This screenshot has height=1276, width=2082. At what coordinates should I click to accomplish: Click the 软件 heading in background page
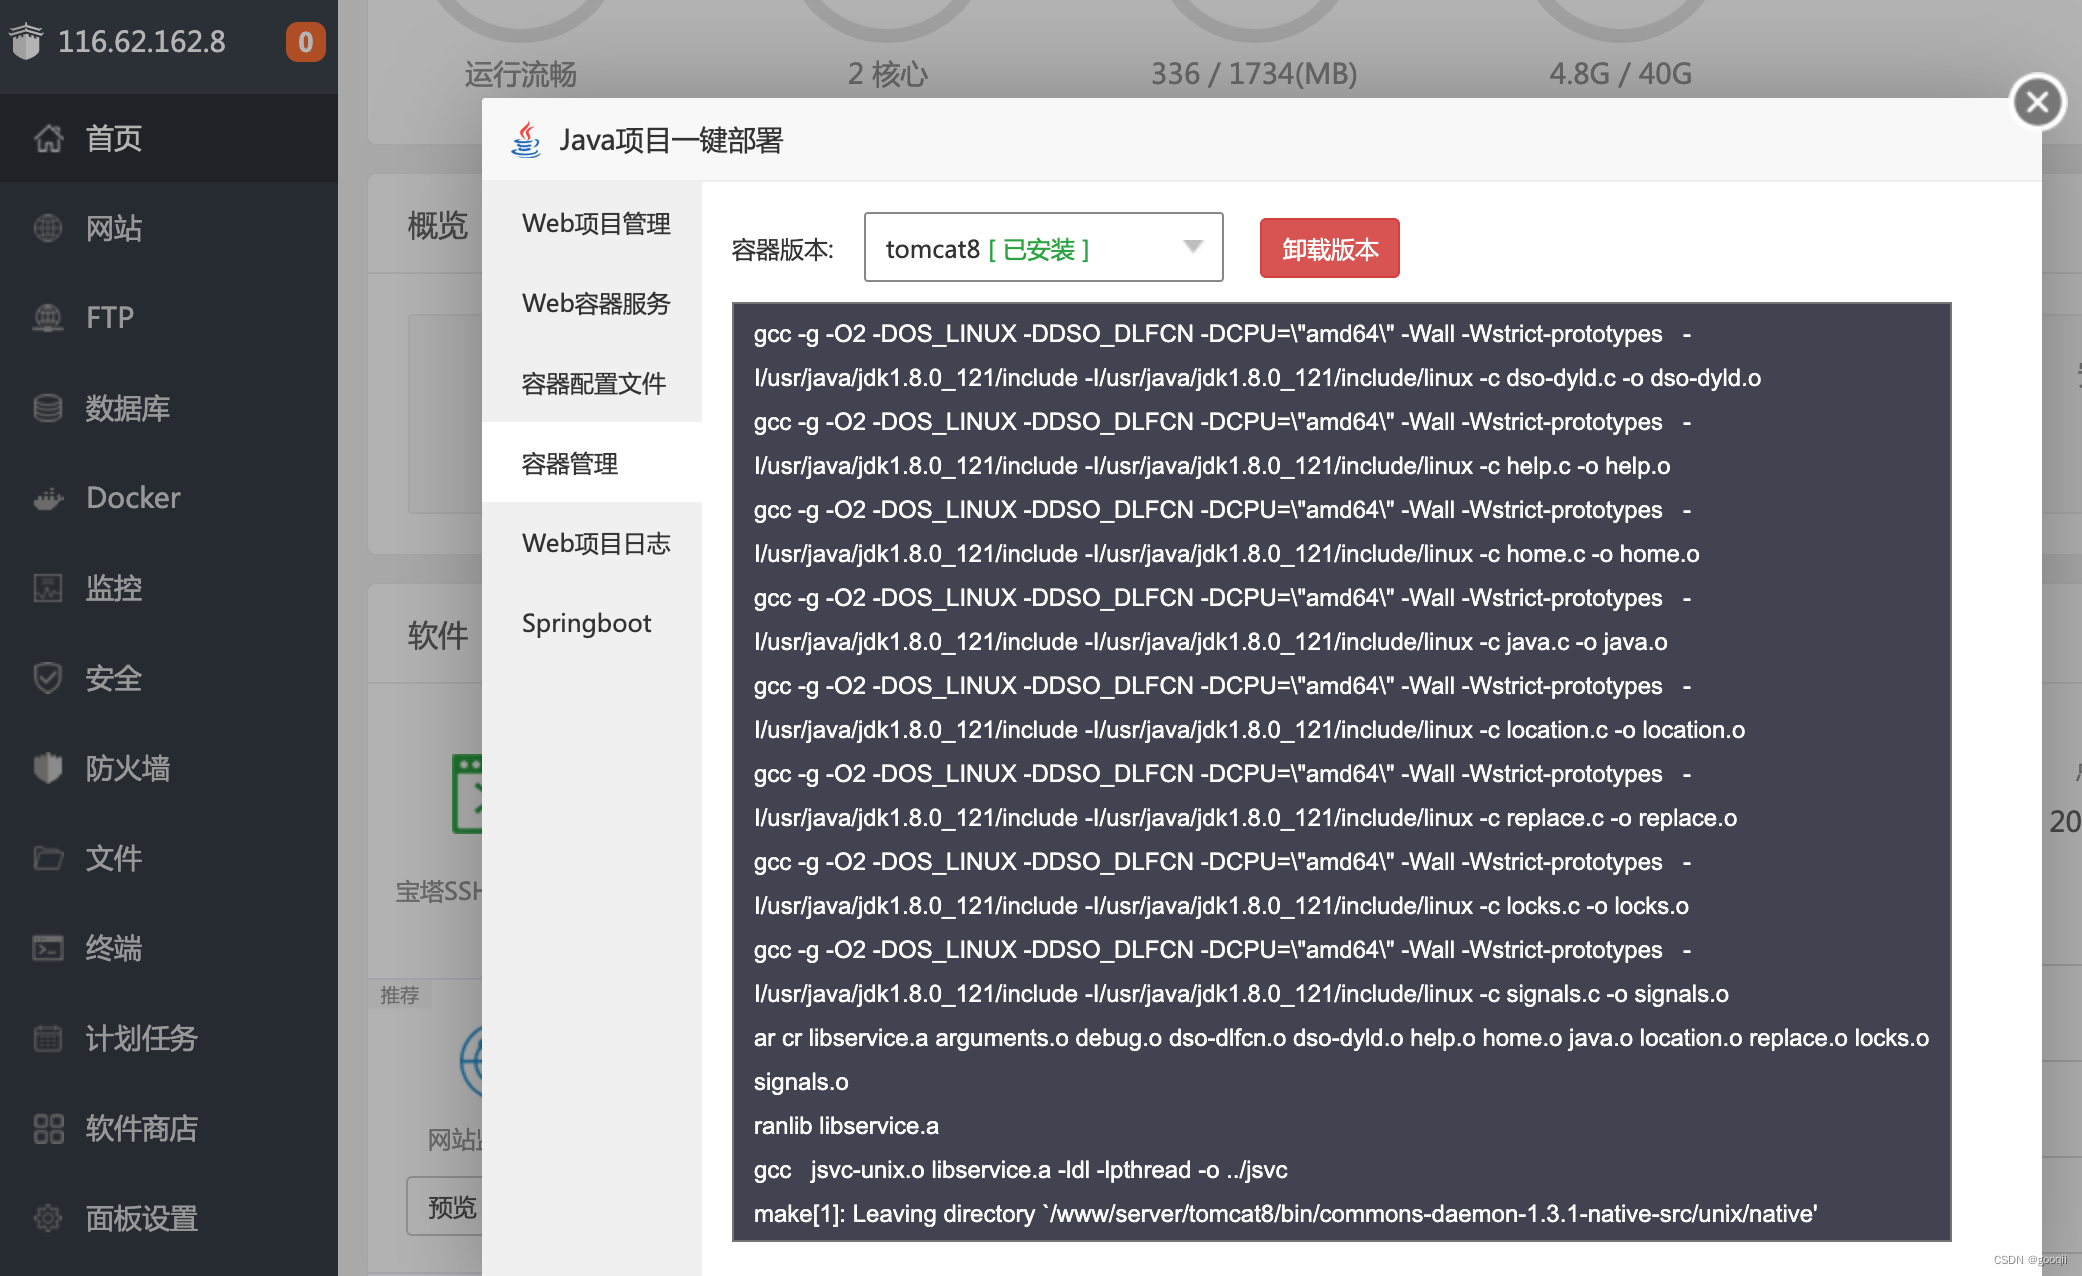pyautogui.click(x=438, y=635)
